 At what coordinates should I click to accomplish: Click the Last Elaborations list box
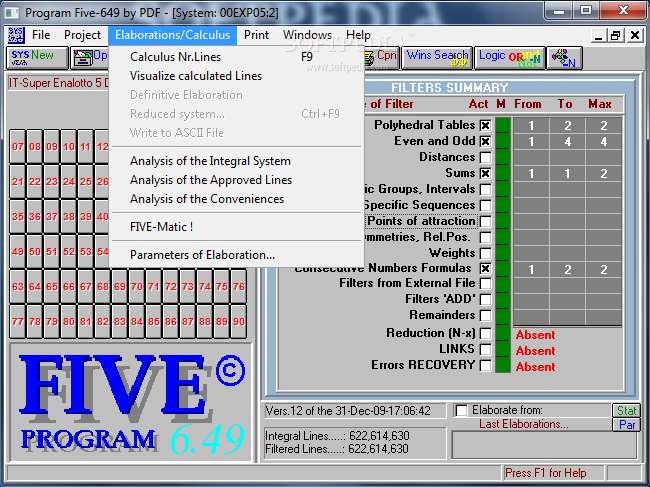pos(544,445)
